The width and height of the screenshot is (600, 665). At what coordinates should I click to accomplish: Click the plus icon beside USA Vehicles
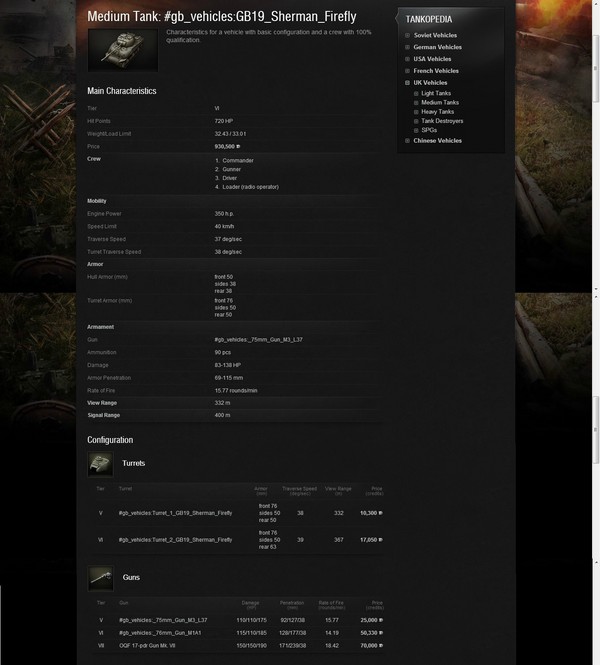click(x=408, y=59)
